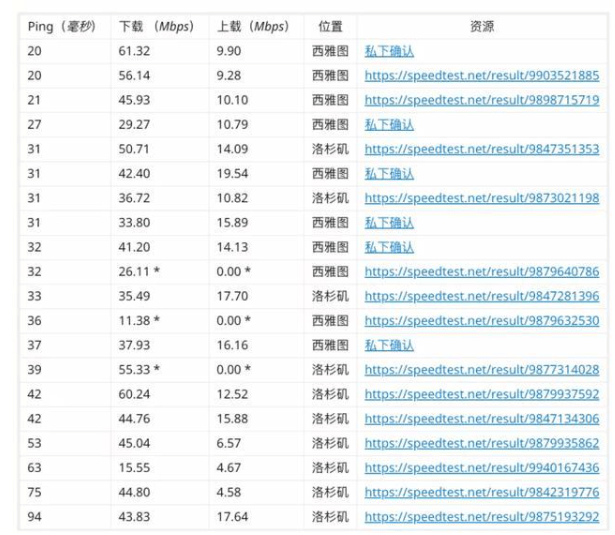Select the download value 44.76
The width and height of the screenshot is (615, 535).
134,419
